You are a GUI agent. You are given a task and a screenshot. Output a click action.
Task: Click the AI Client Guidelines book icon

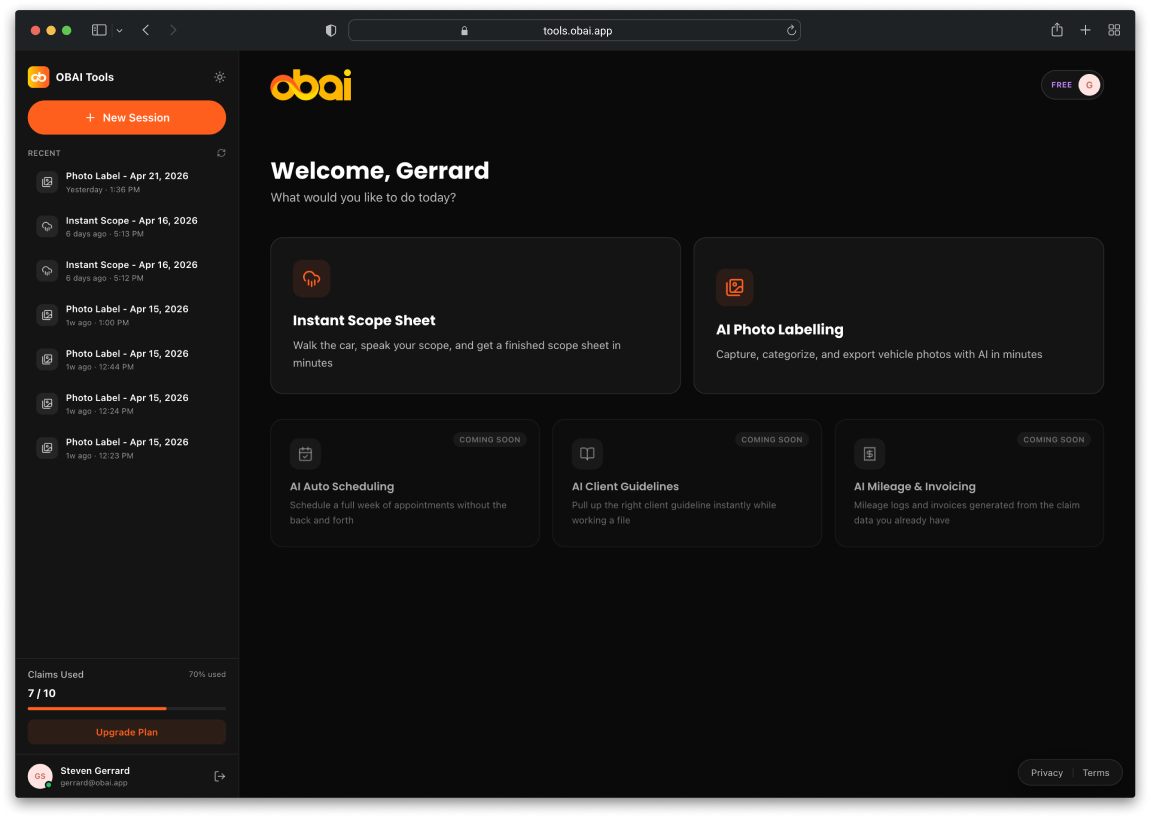587,454
